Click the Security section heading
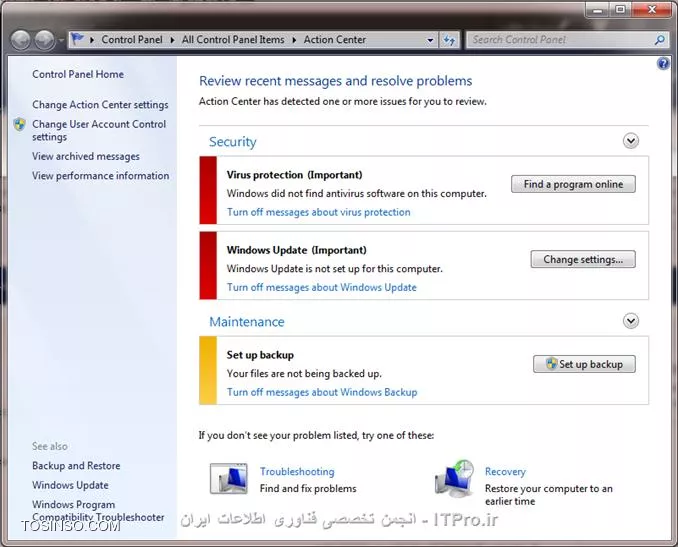 point(233,142)
